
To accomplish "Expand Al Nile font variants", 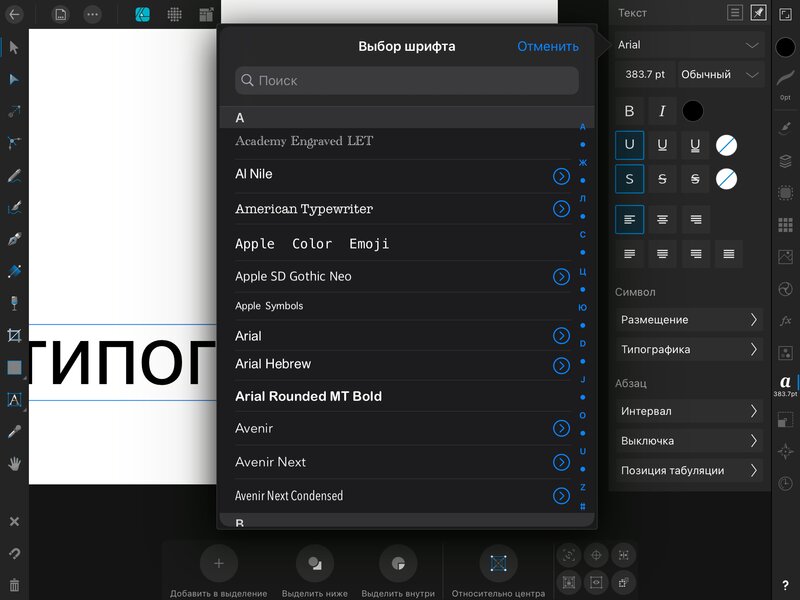I will [x=561, y=176].
